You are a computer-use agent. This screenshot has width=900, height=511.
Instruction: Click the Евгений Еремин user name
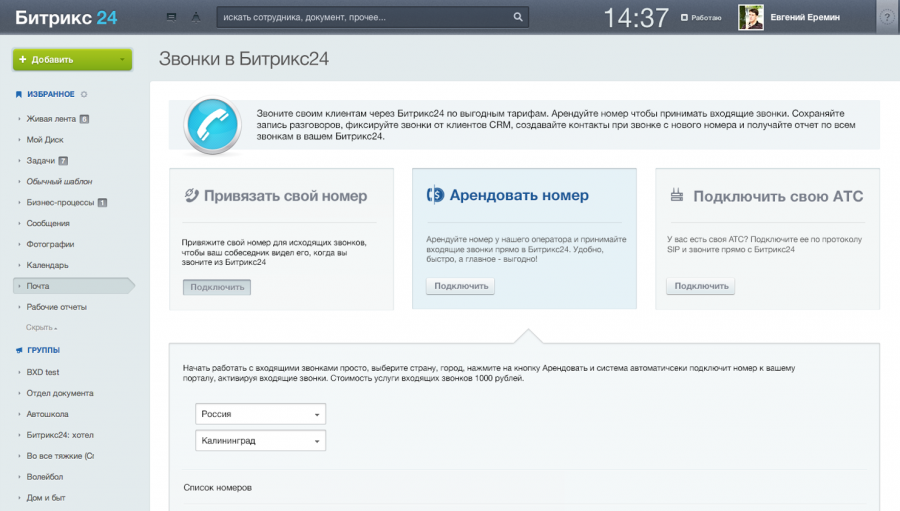tap(805, 17)
